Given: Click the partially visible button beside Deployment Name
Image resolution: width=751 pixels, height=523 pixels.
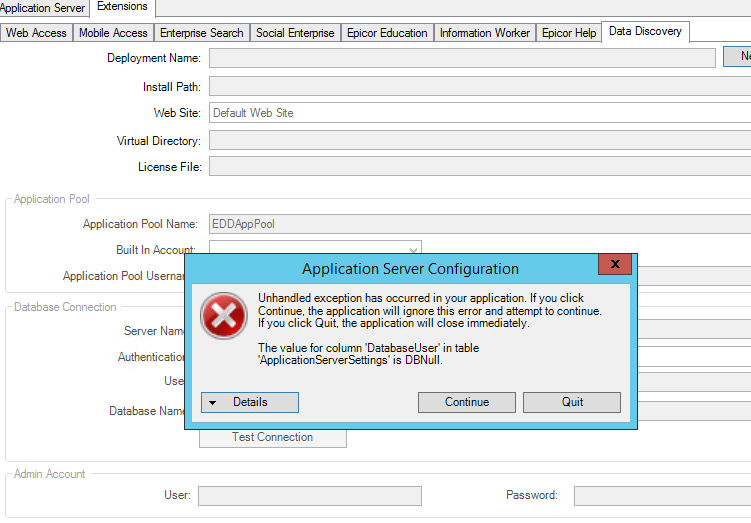Looking at the screenshot, I should (737, 57).
